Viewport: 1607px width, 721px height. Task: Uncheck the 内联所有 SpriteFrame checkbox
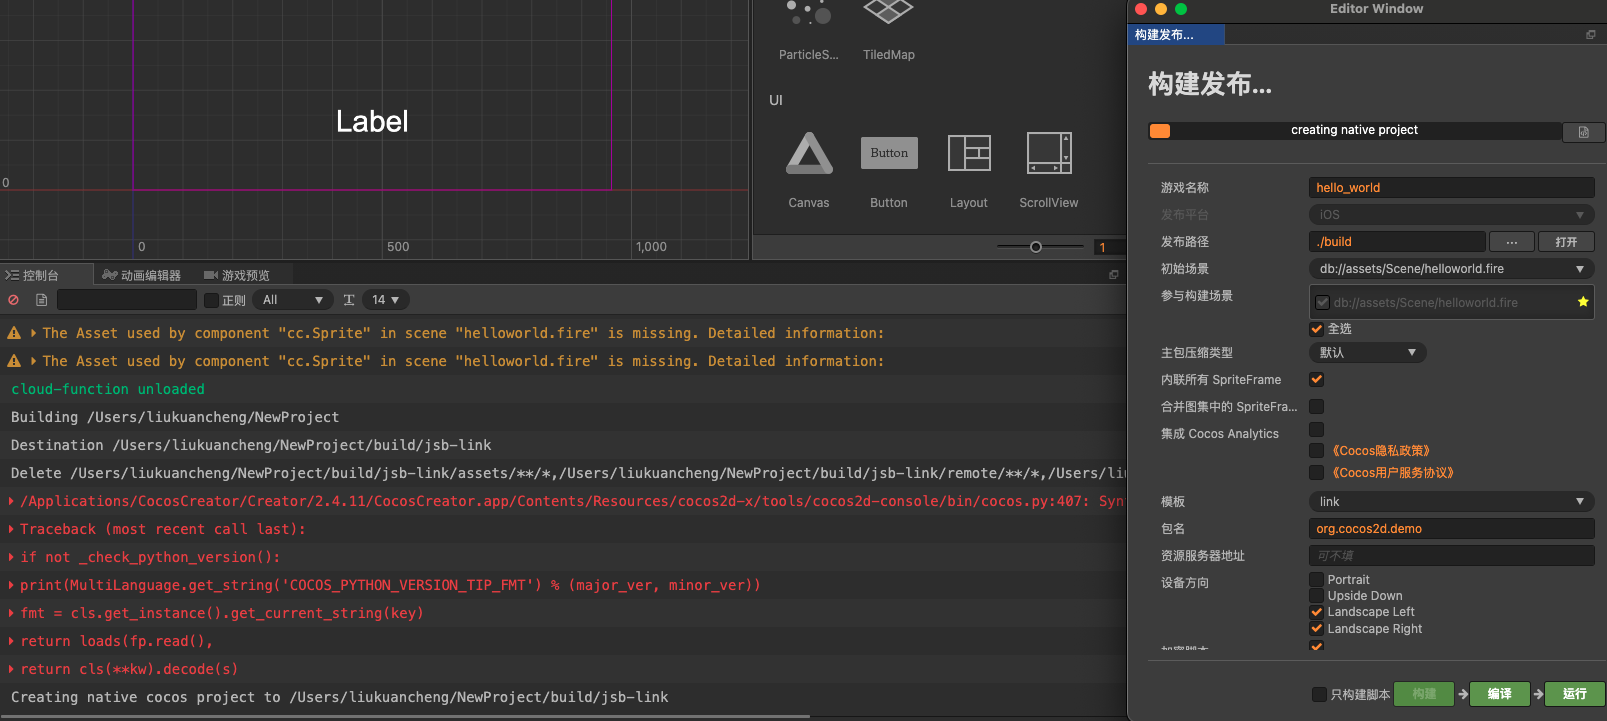(x=1316, y=380)
